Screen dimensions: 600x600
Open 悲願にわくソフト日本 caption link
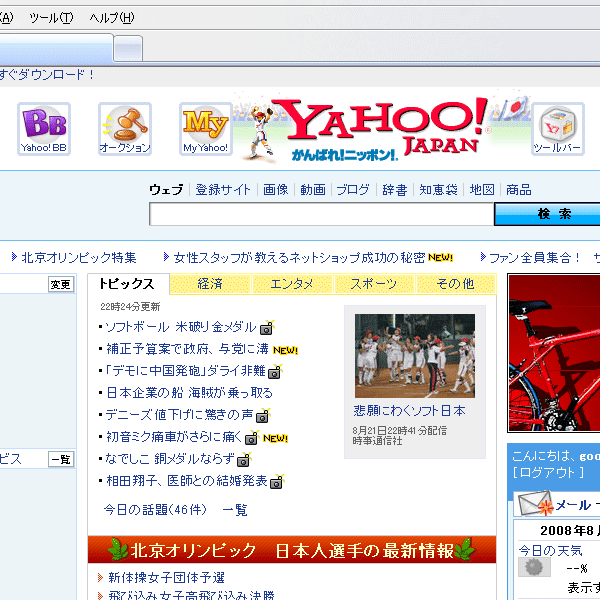click(x=409, y=411)
